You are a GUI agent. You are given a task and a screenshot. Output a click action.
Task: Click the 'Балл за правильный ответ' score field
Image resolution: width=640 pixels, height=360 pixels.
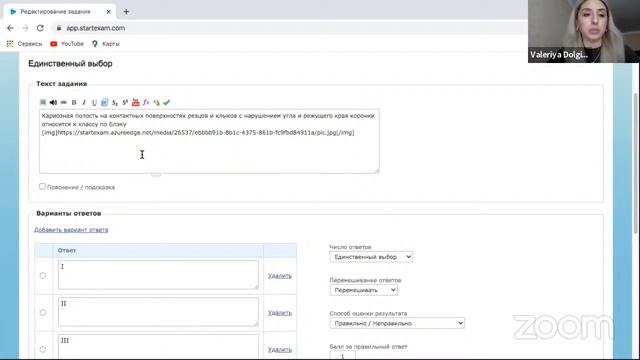pyautogui.click(x=342, y=356)
